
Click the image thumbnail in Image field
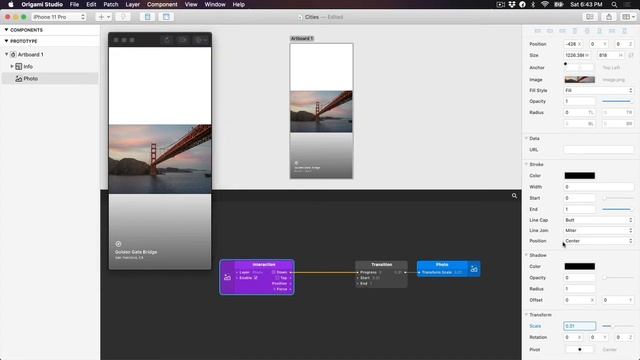[x=580, y=80]
